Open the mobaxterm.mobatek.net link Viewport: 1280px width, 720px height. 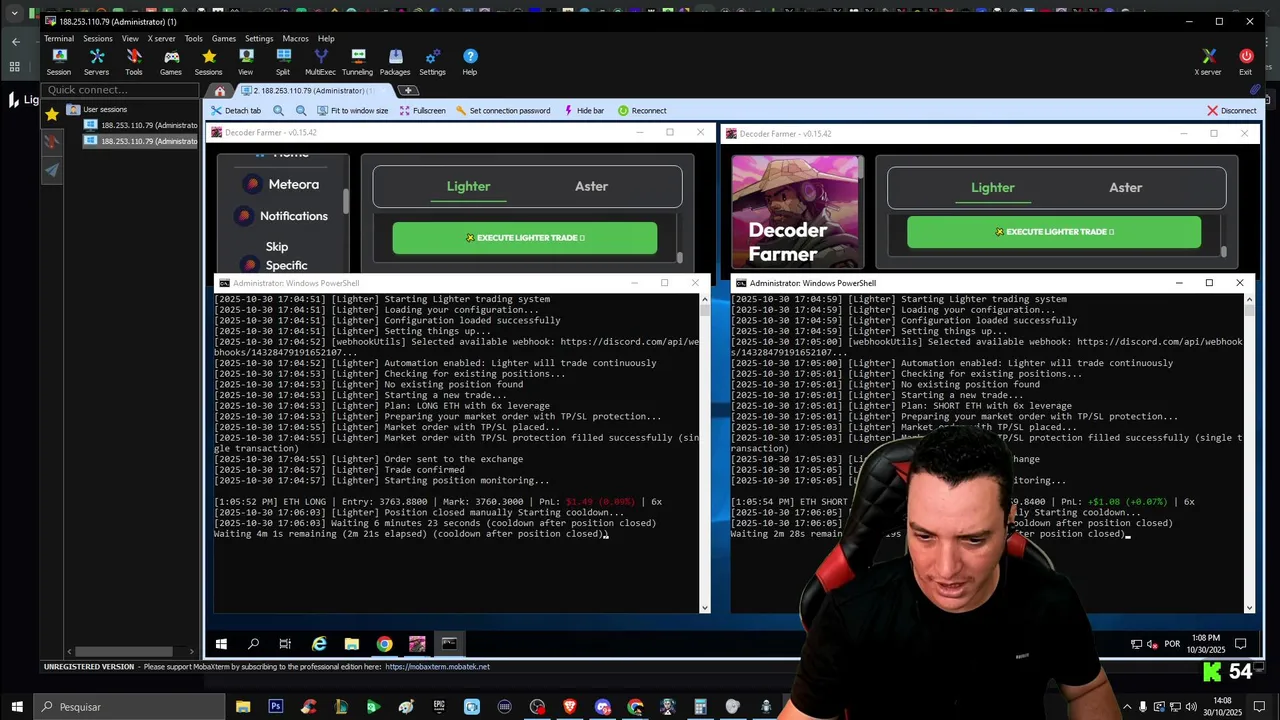tap(437, 667)
